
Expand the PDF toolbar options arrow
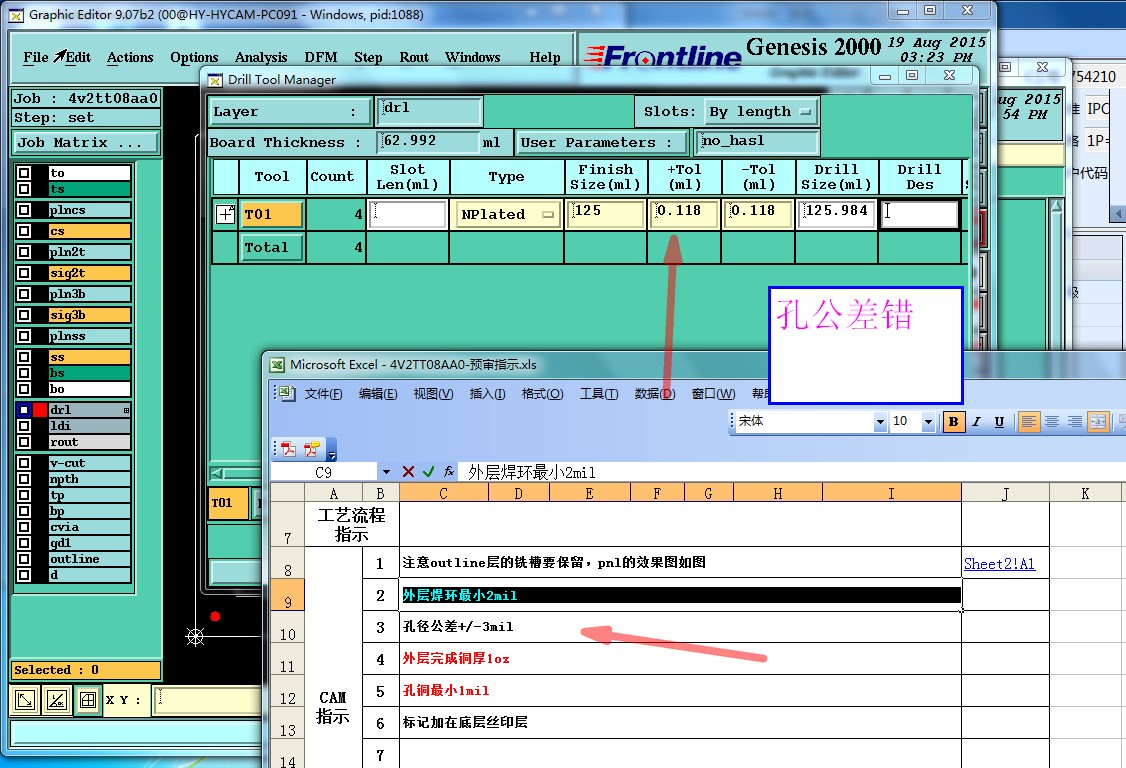[x=331, y=450]
